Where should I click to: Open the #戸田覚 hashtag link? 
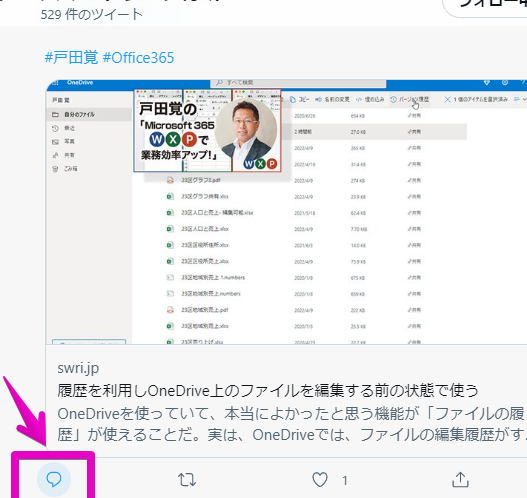(72, 57)
